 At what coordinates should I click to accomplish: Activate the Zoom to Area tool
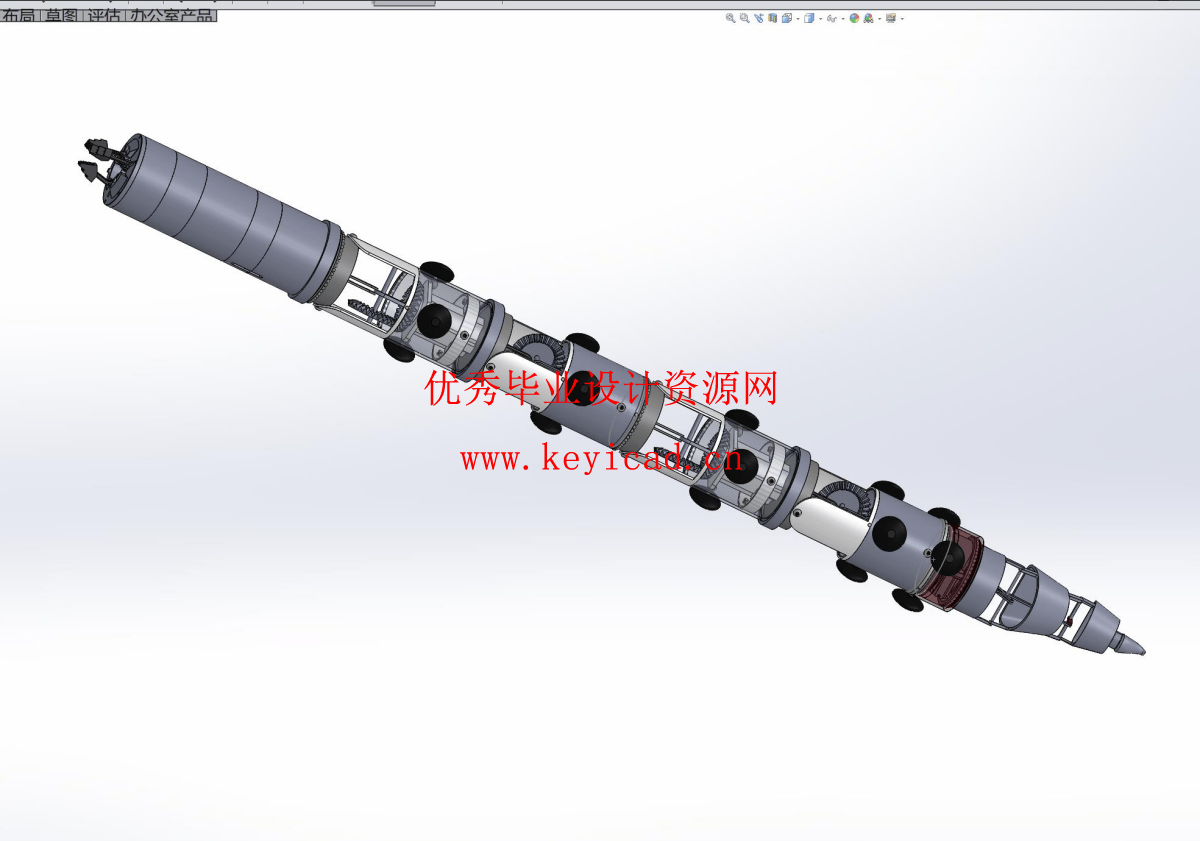(744, 18)
